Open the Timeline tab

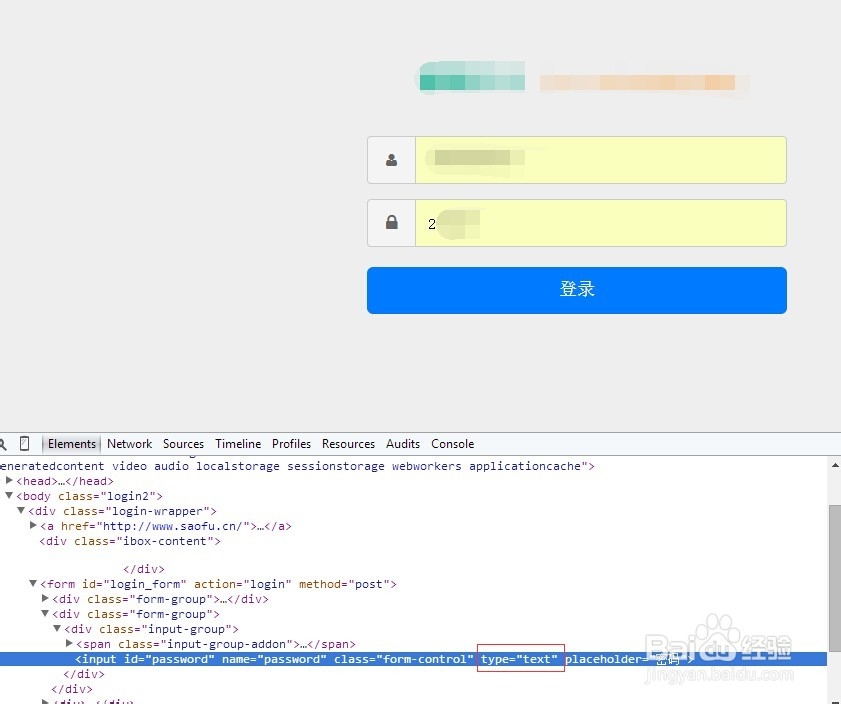(238, 444)
